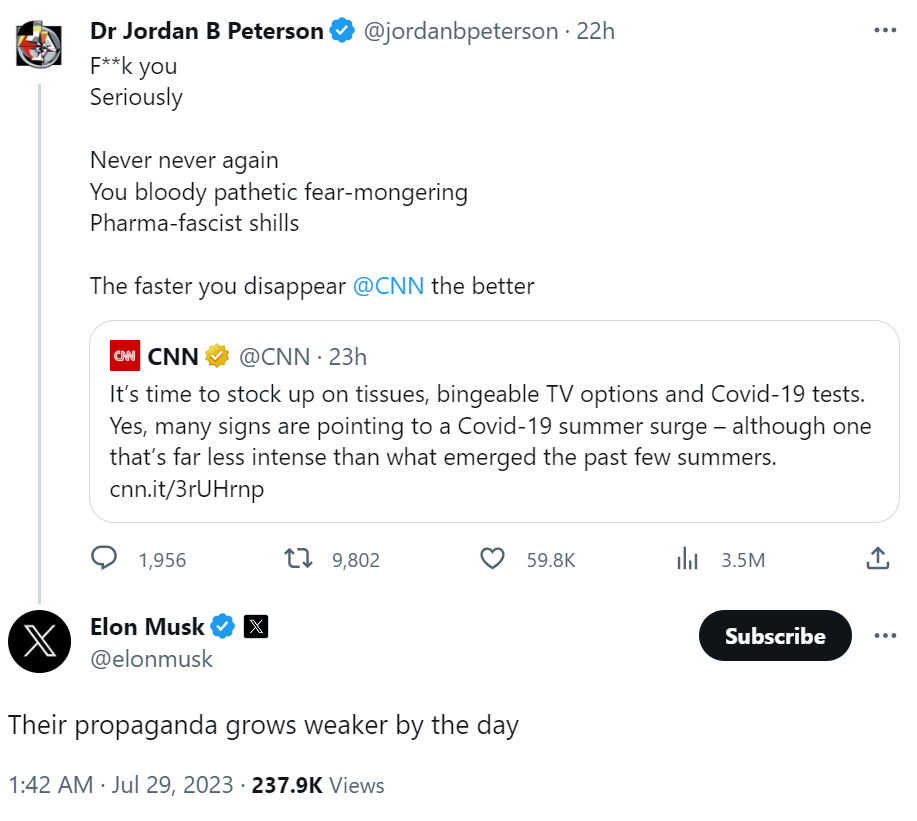The width and height of the screenshot is (917, 821).
Task: Click the @elonmusk handle
Action: (151, 659)
